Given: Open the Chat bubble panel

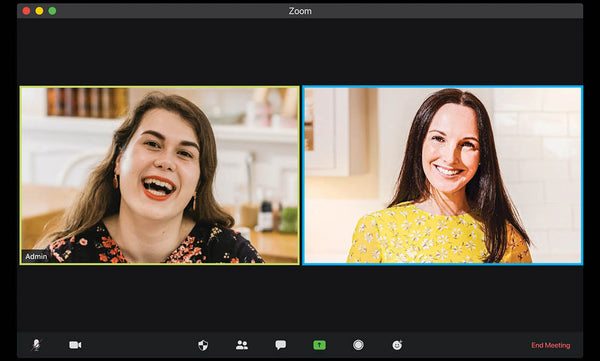Looking at the screenshot, I should click(x=280, y=345).
